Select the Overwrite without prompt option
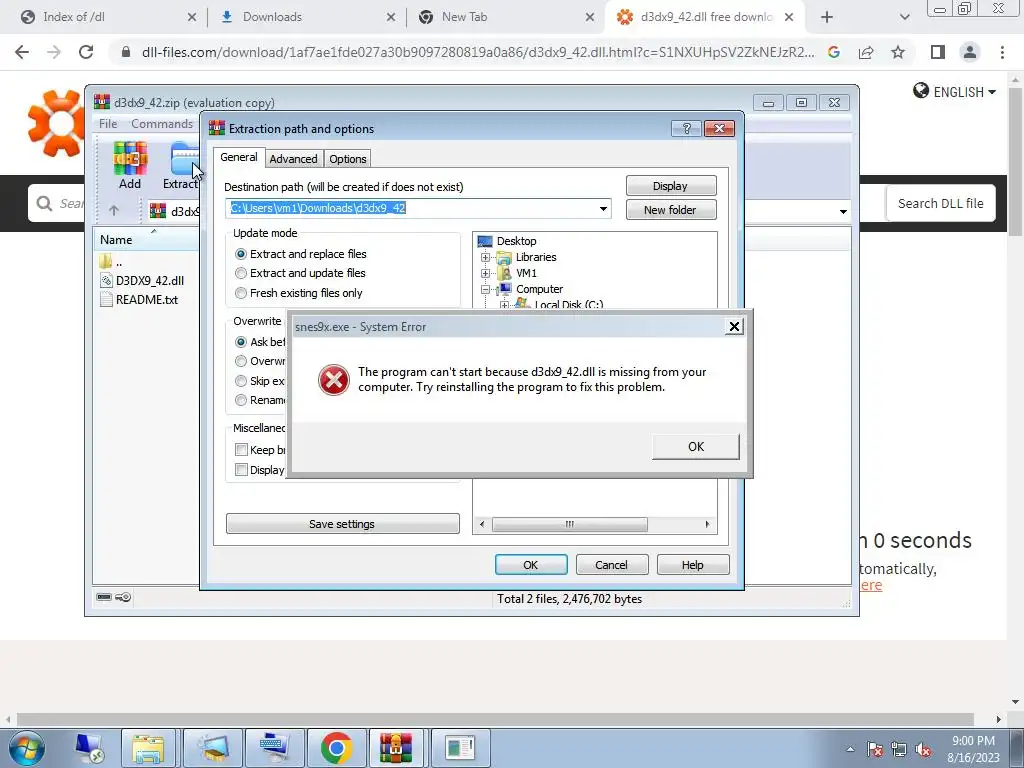The width and height of the screenshot is (1024, 768). coord(241,361)
